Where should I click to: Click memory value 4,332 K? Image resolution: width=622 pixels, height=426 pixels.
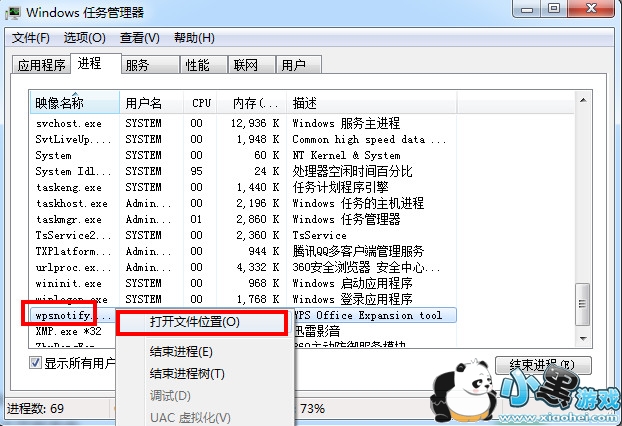tap(258, 267)
